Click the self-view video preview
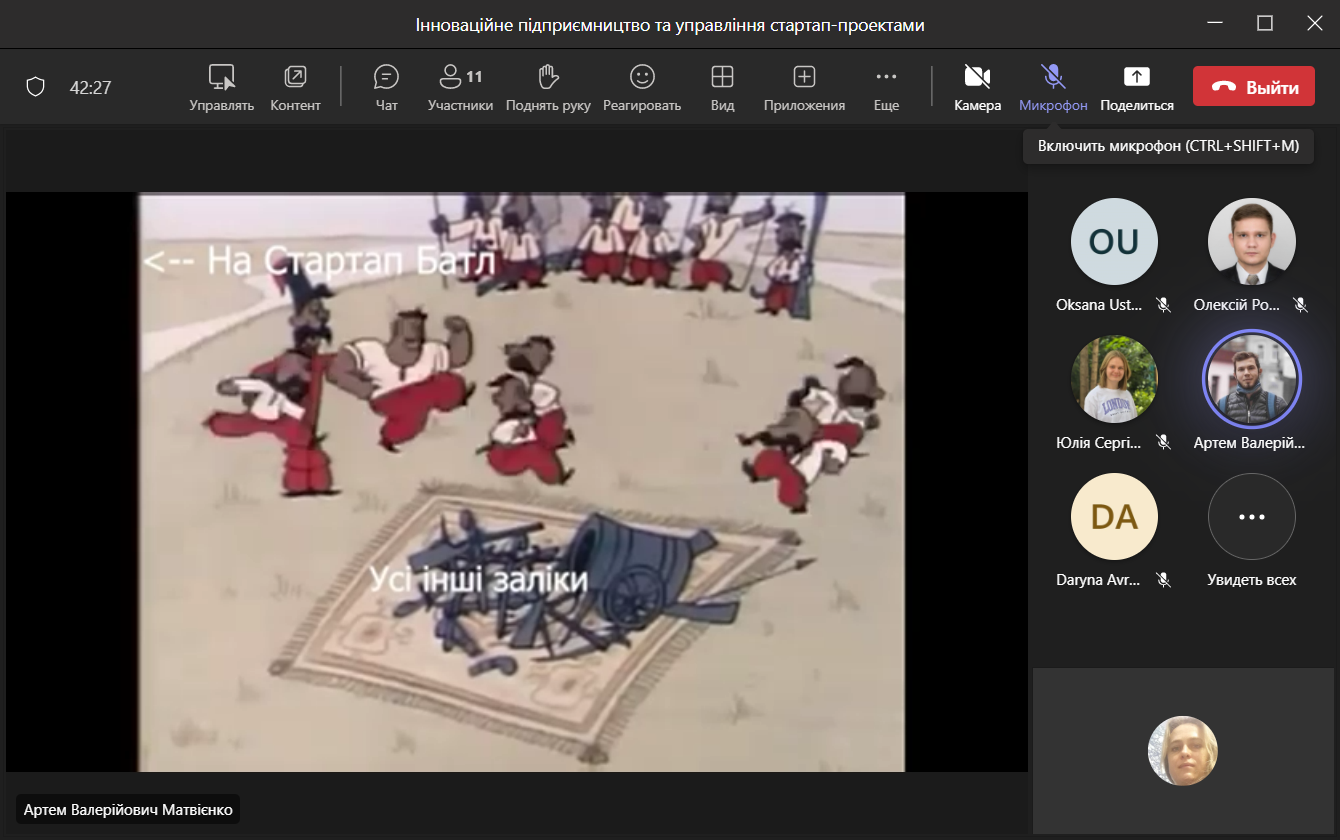This screenshot has height=840, width=1340. pos(1183,751)
